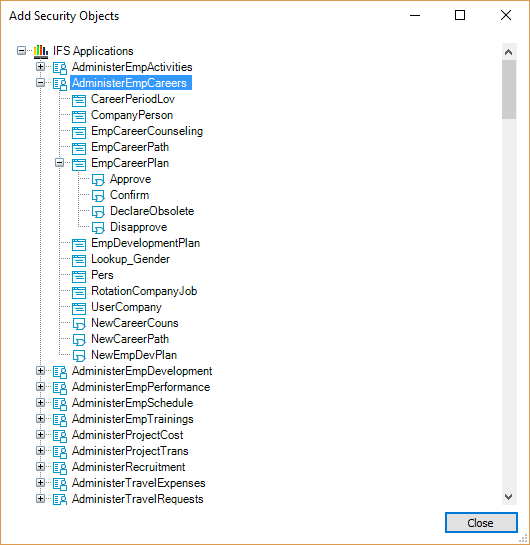Select the AdministerEmpTrainings label
Image resolution: width=530 pixels, height=545 pixels.
click(x=132, y=419)
